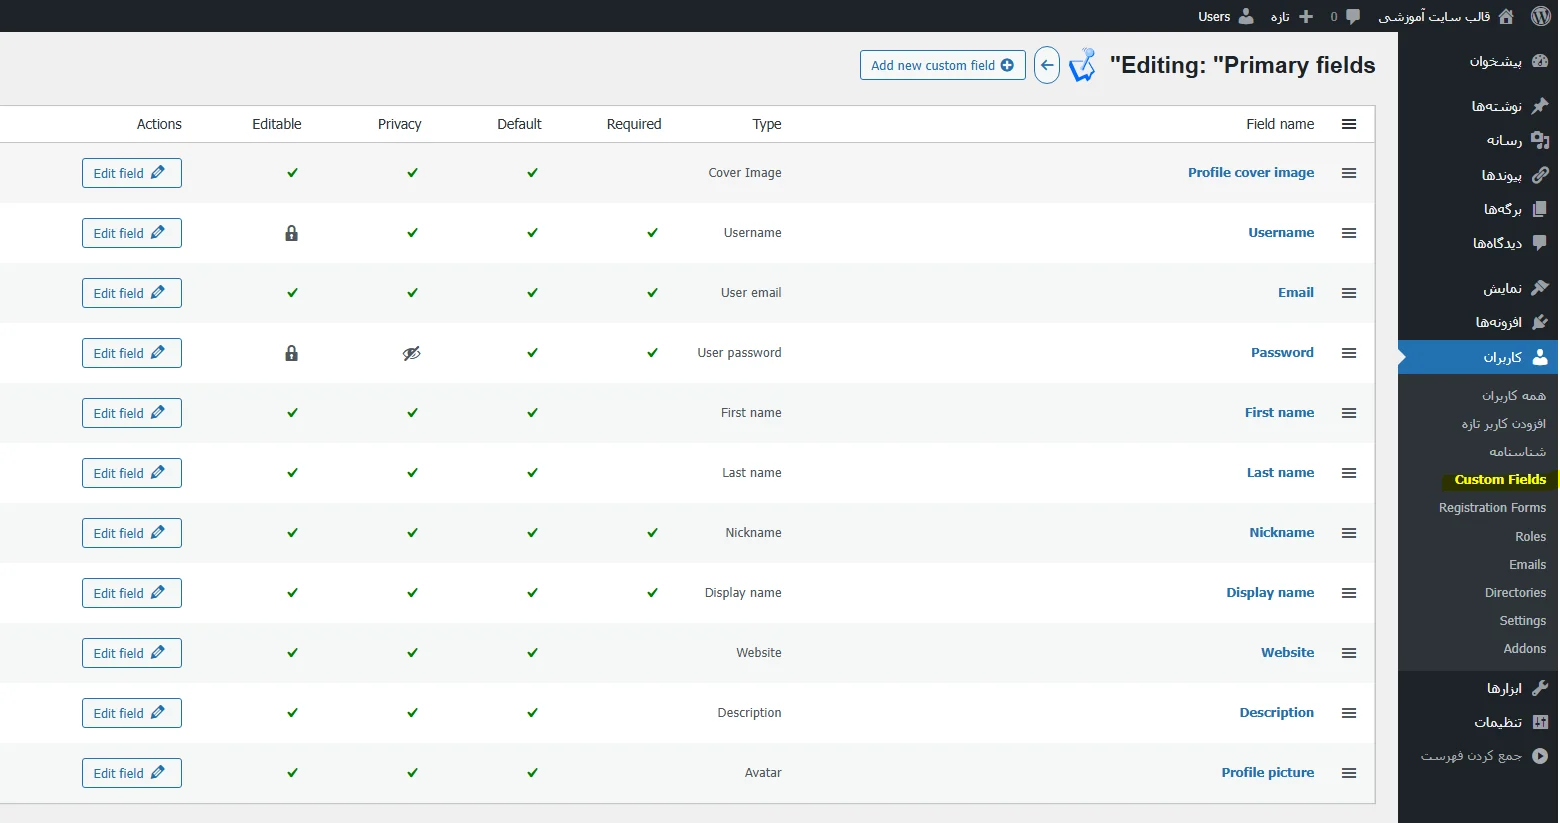Select Registration Forms in the Ultimate Member menu

[x=1493, y=507]
